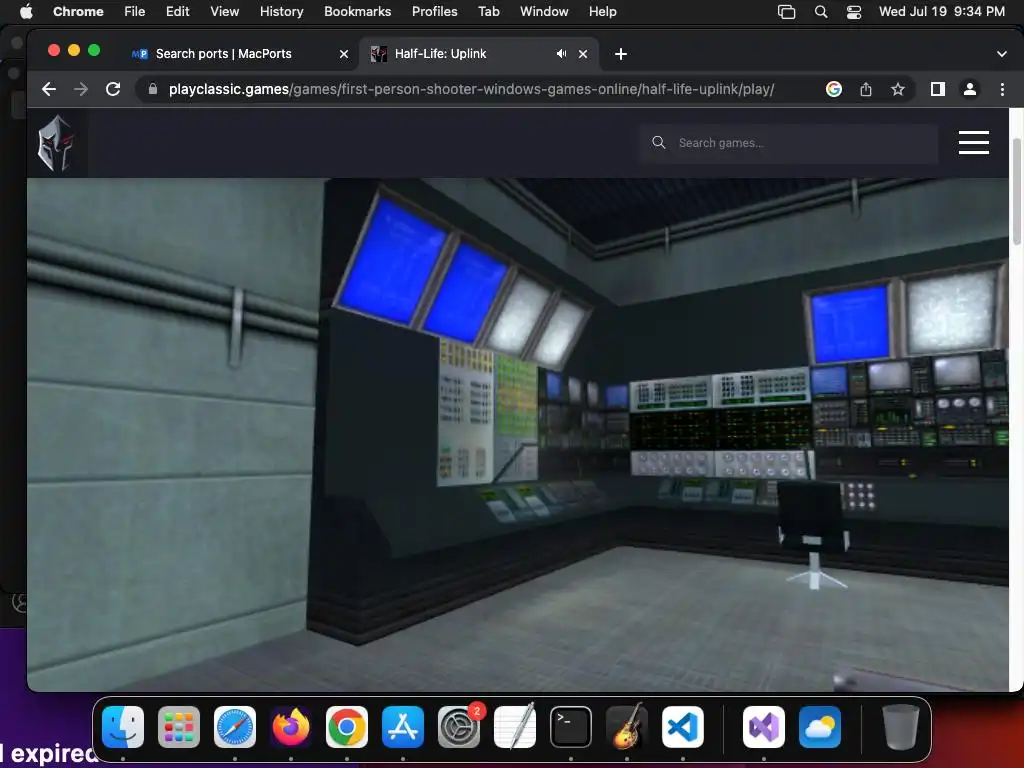Switch to Chrome in the Dock

(347, 727)
